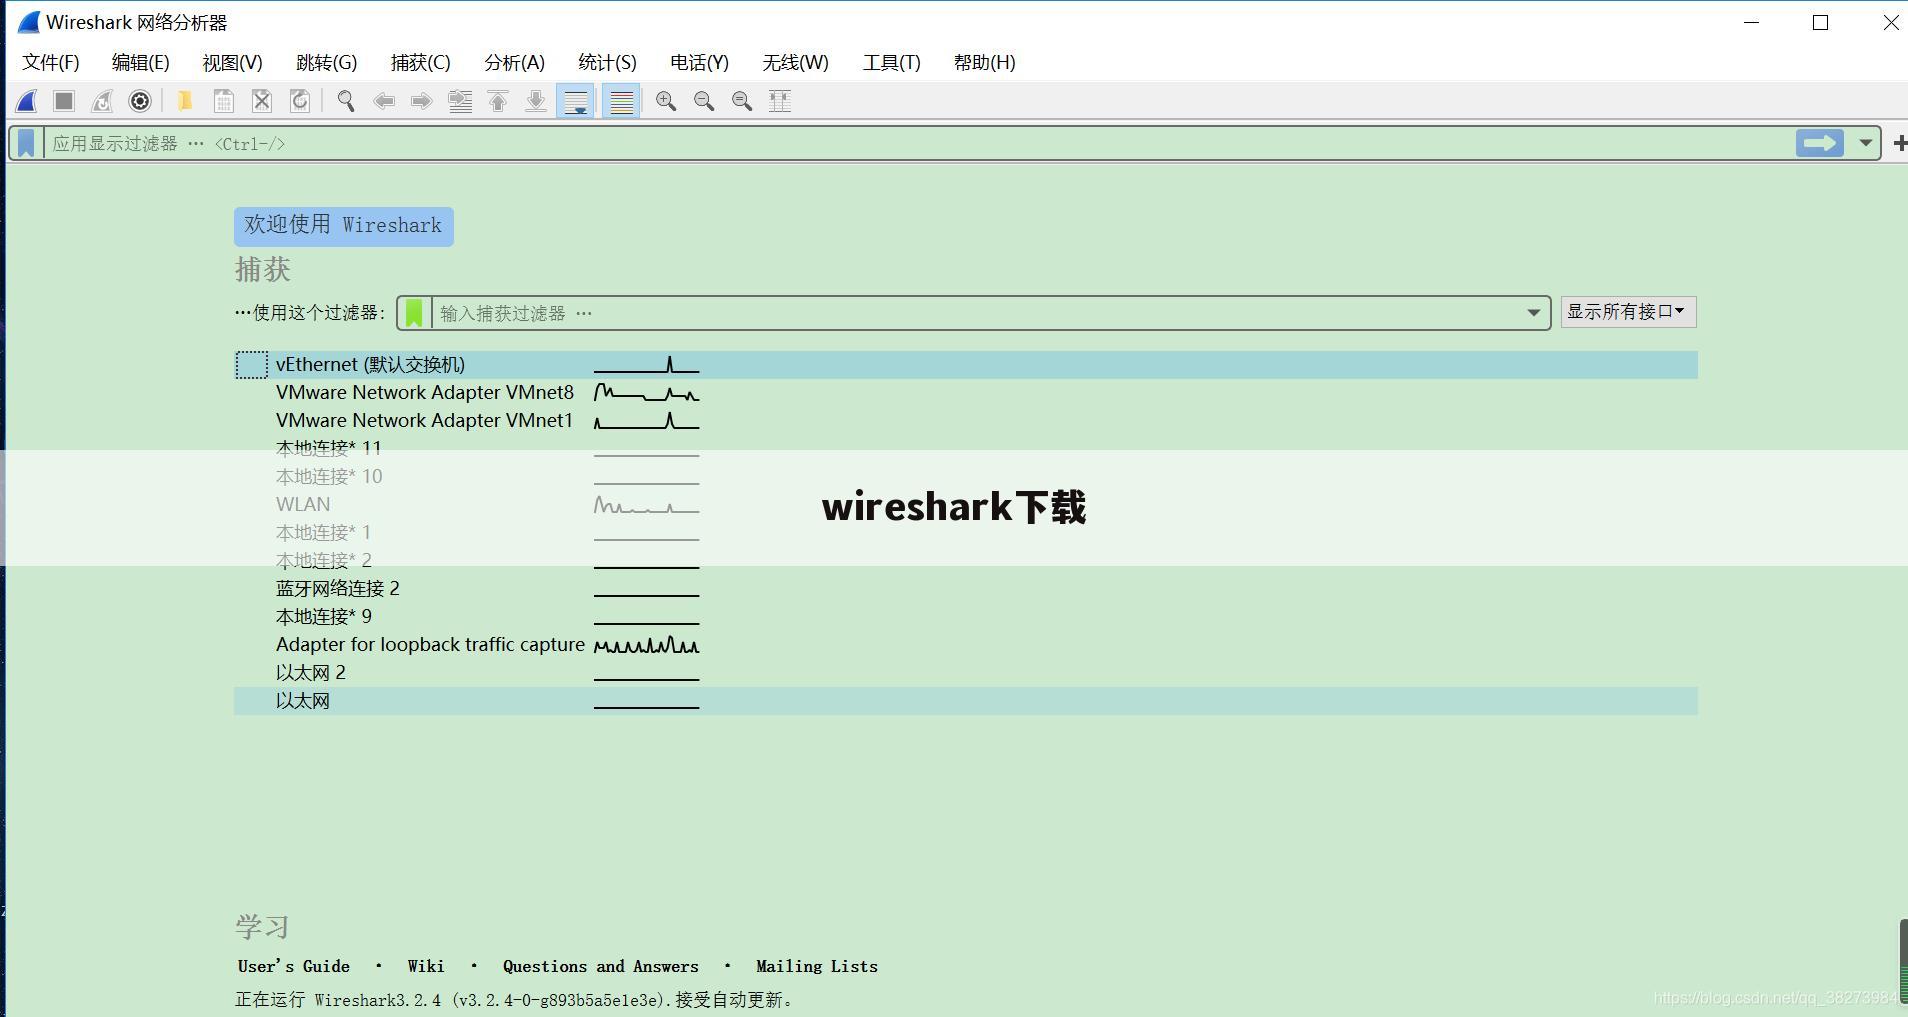Click the display filter input field
Viewport: 1908px width, 1017px height.
point(918,143)
